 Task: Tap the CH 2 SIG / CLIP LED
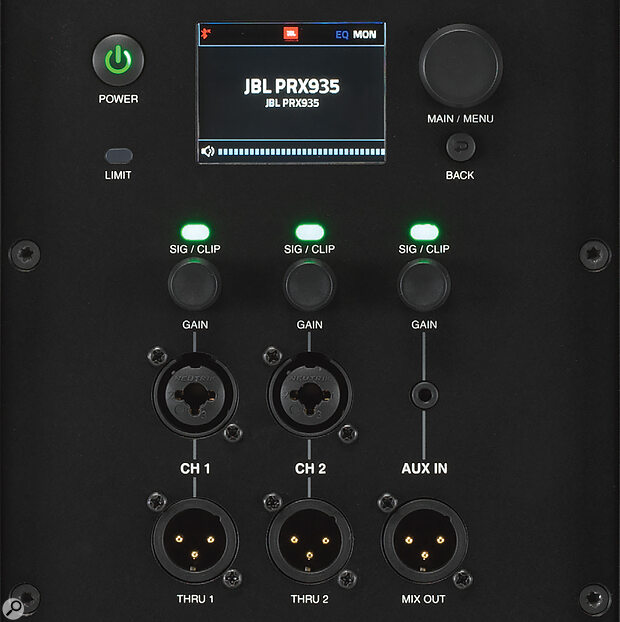click(310, 232)
